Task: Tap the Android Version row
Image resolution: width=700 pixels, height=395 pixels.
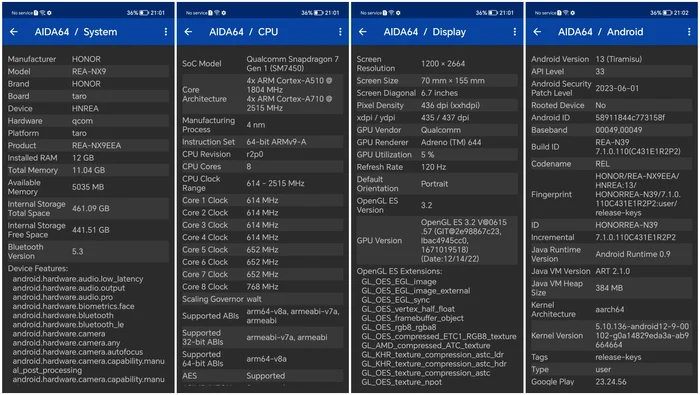Action: (611, 59)
